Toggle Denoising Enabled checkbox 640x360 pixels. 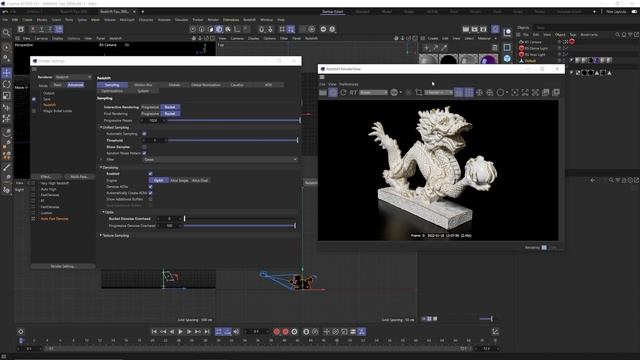pyautogui.click(x=150, y=174)
